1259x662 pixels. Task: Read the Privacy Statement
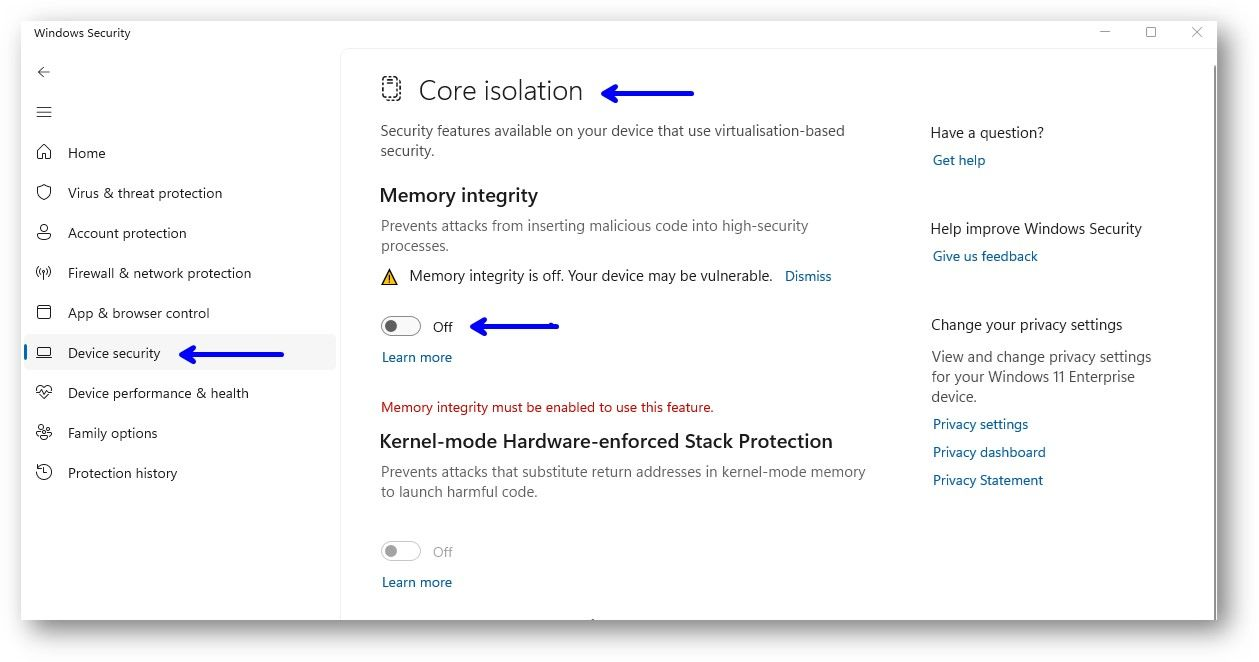[x=987, y=480]
